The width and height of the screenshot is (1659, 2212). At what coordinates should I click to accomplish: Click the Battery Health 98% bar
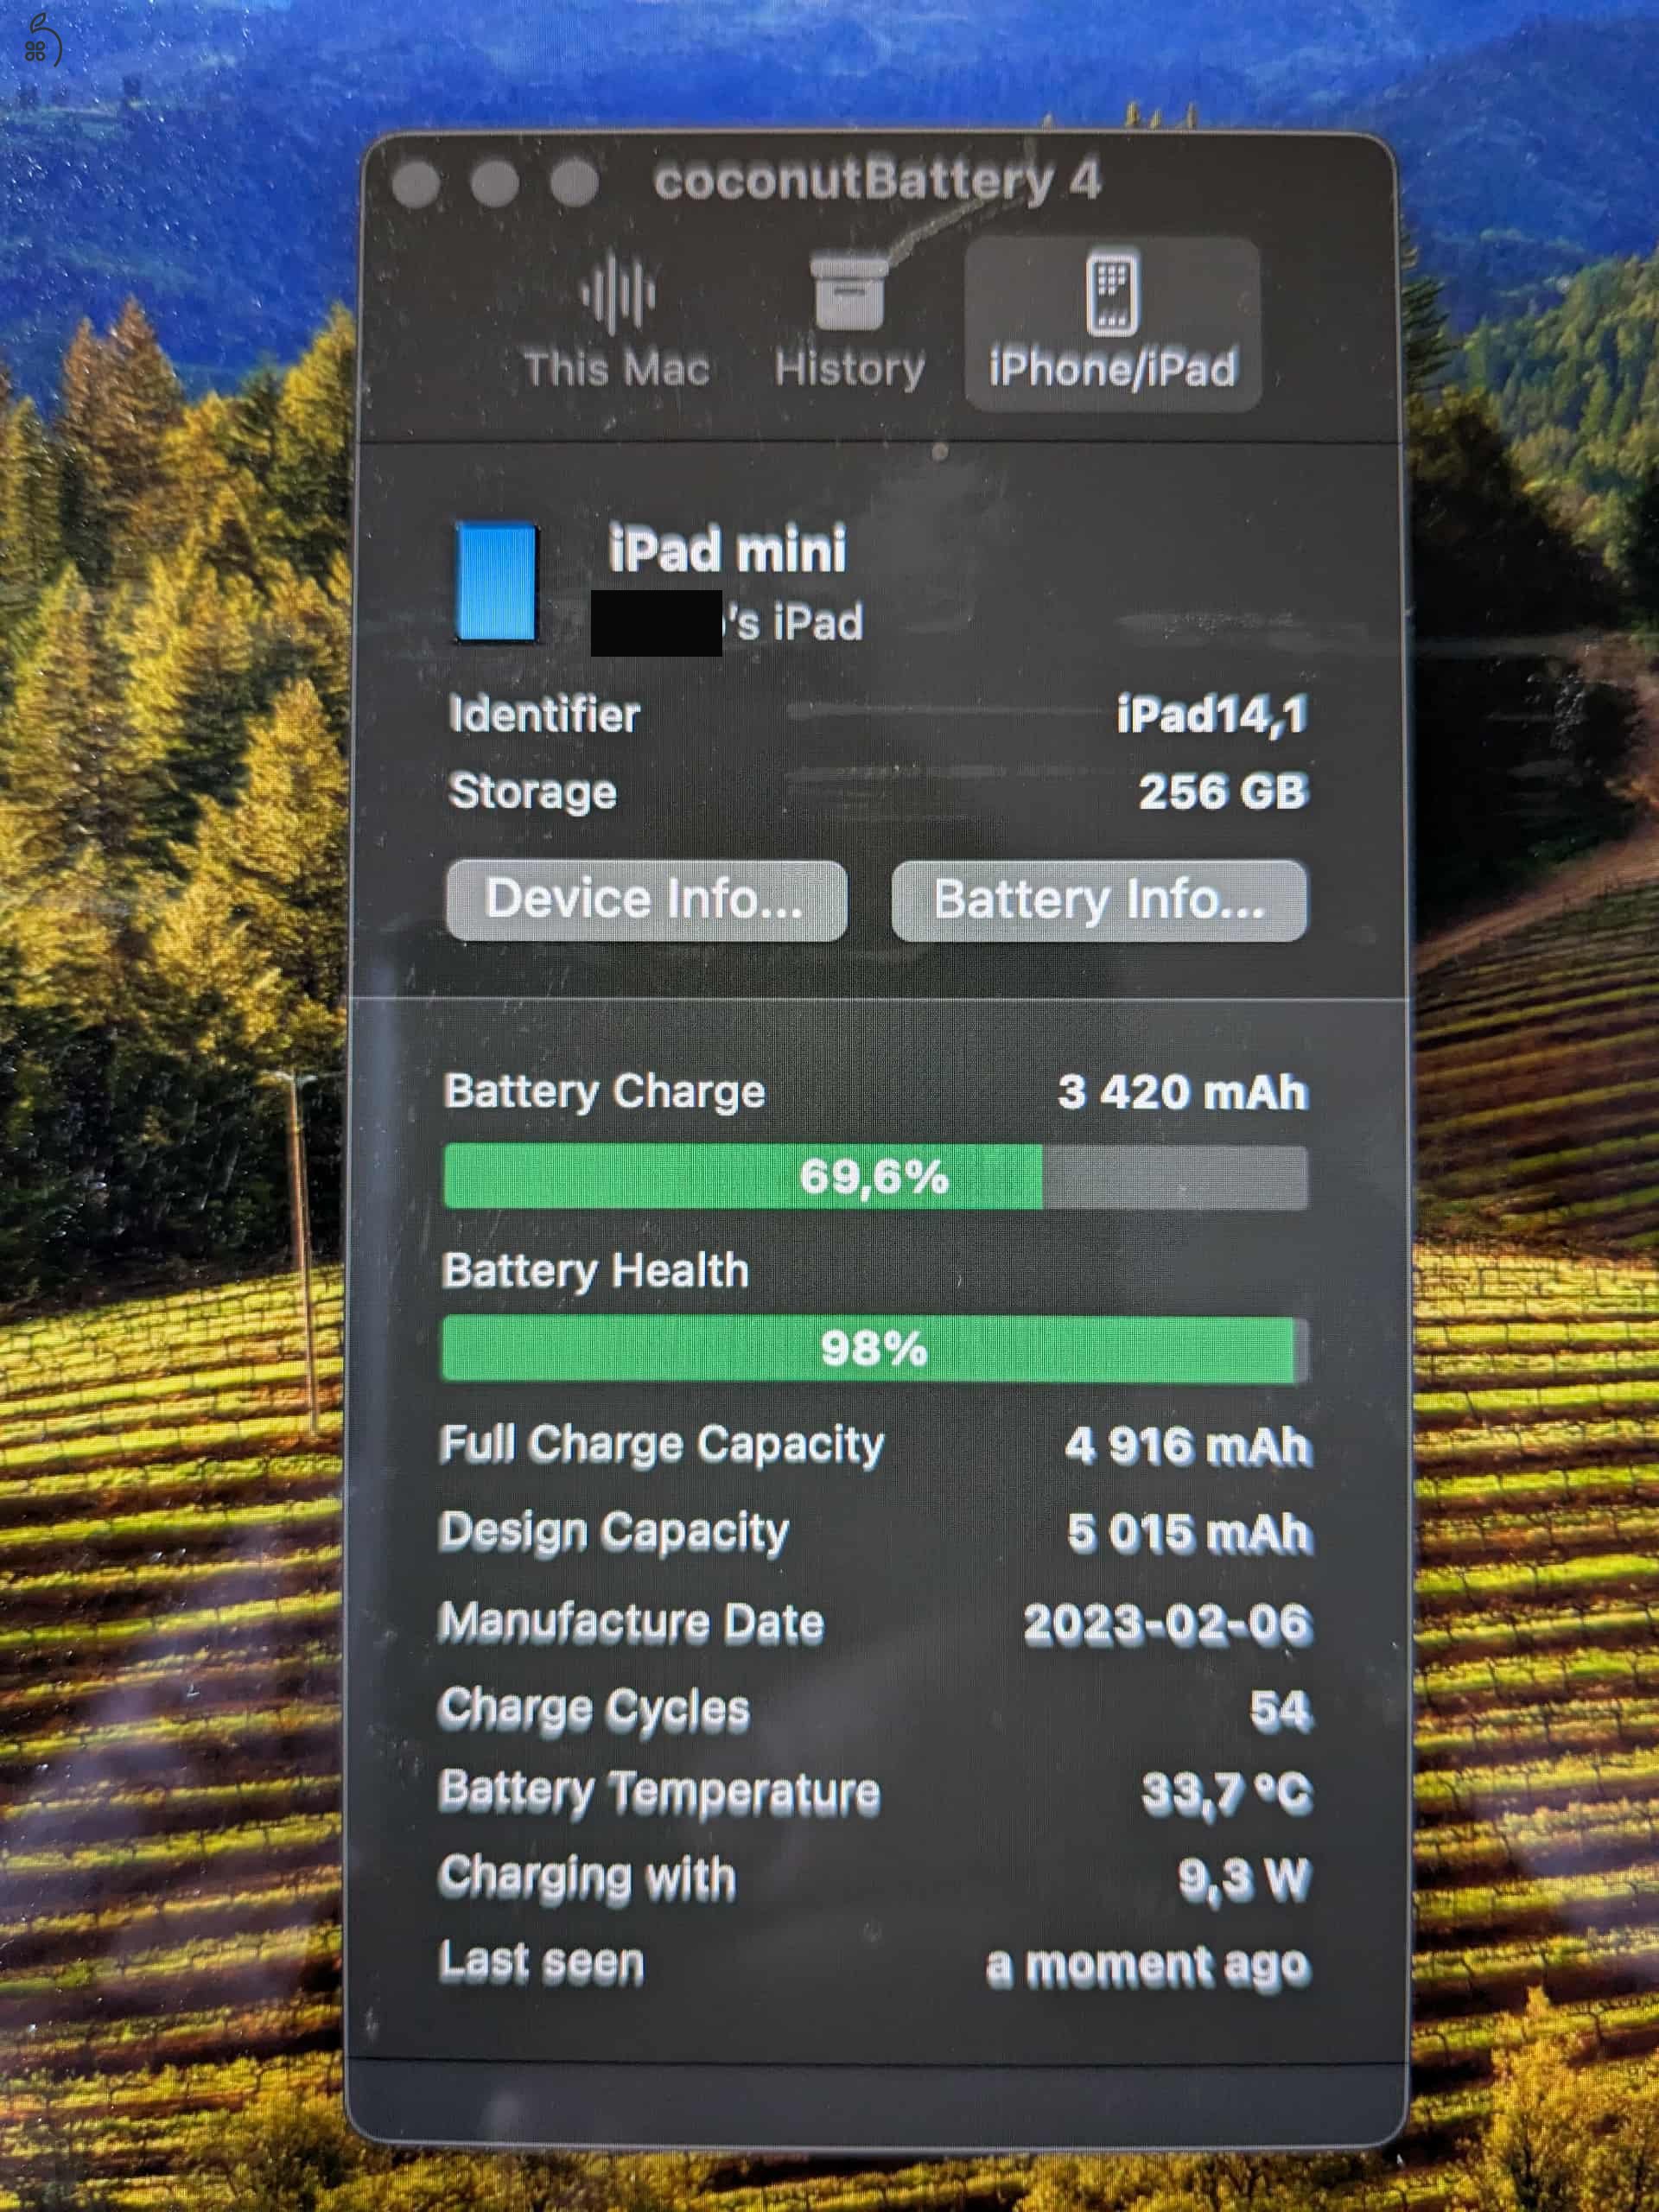coord(875,1349)
